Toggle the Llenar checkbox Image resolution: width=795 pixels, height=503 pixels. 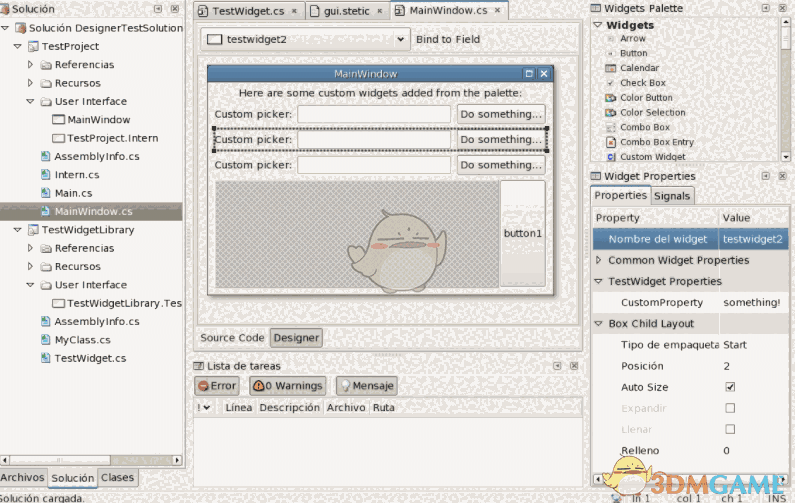tap(730, 429)
